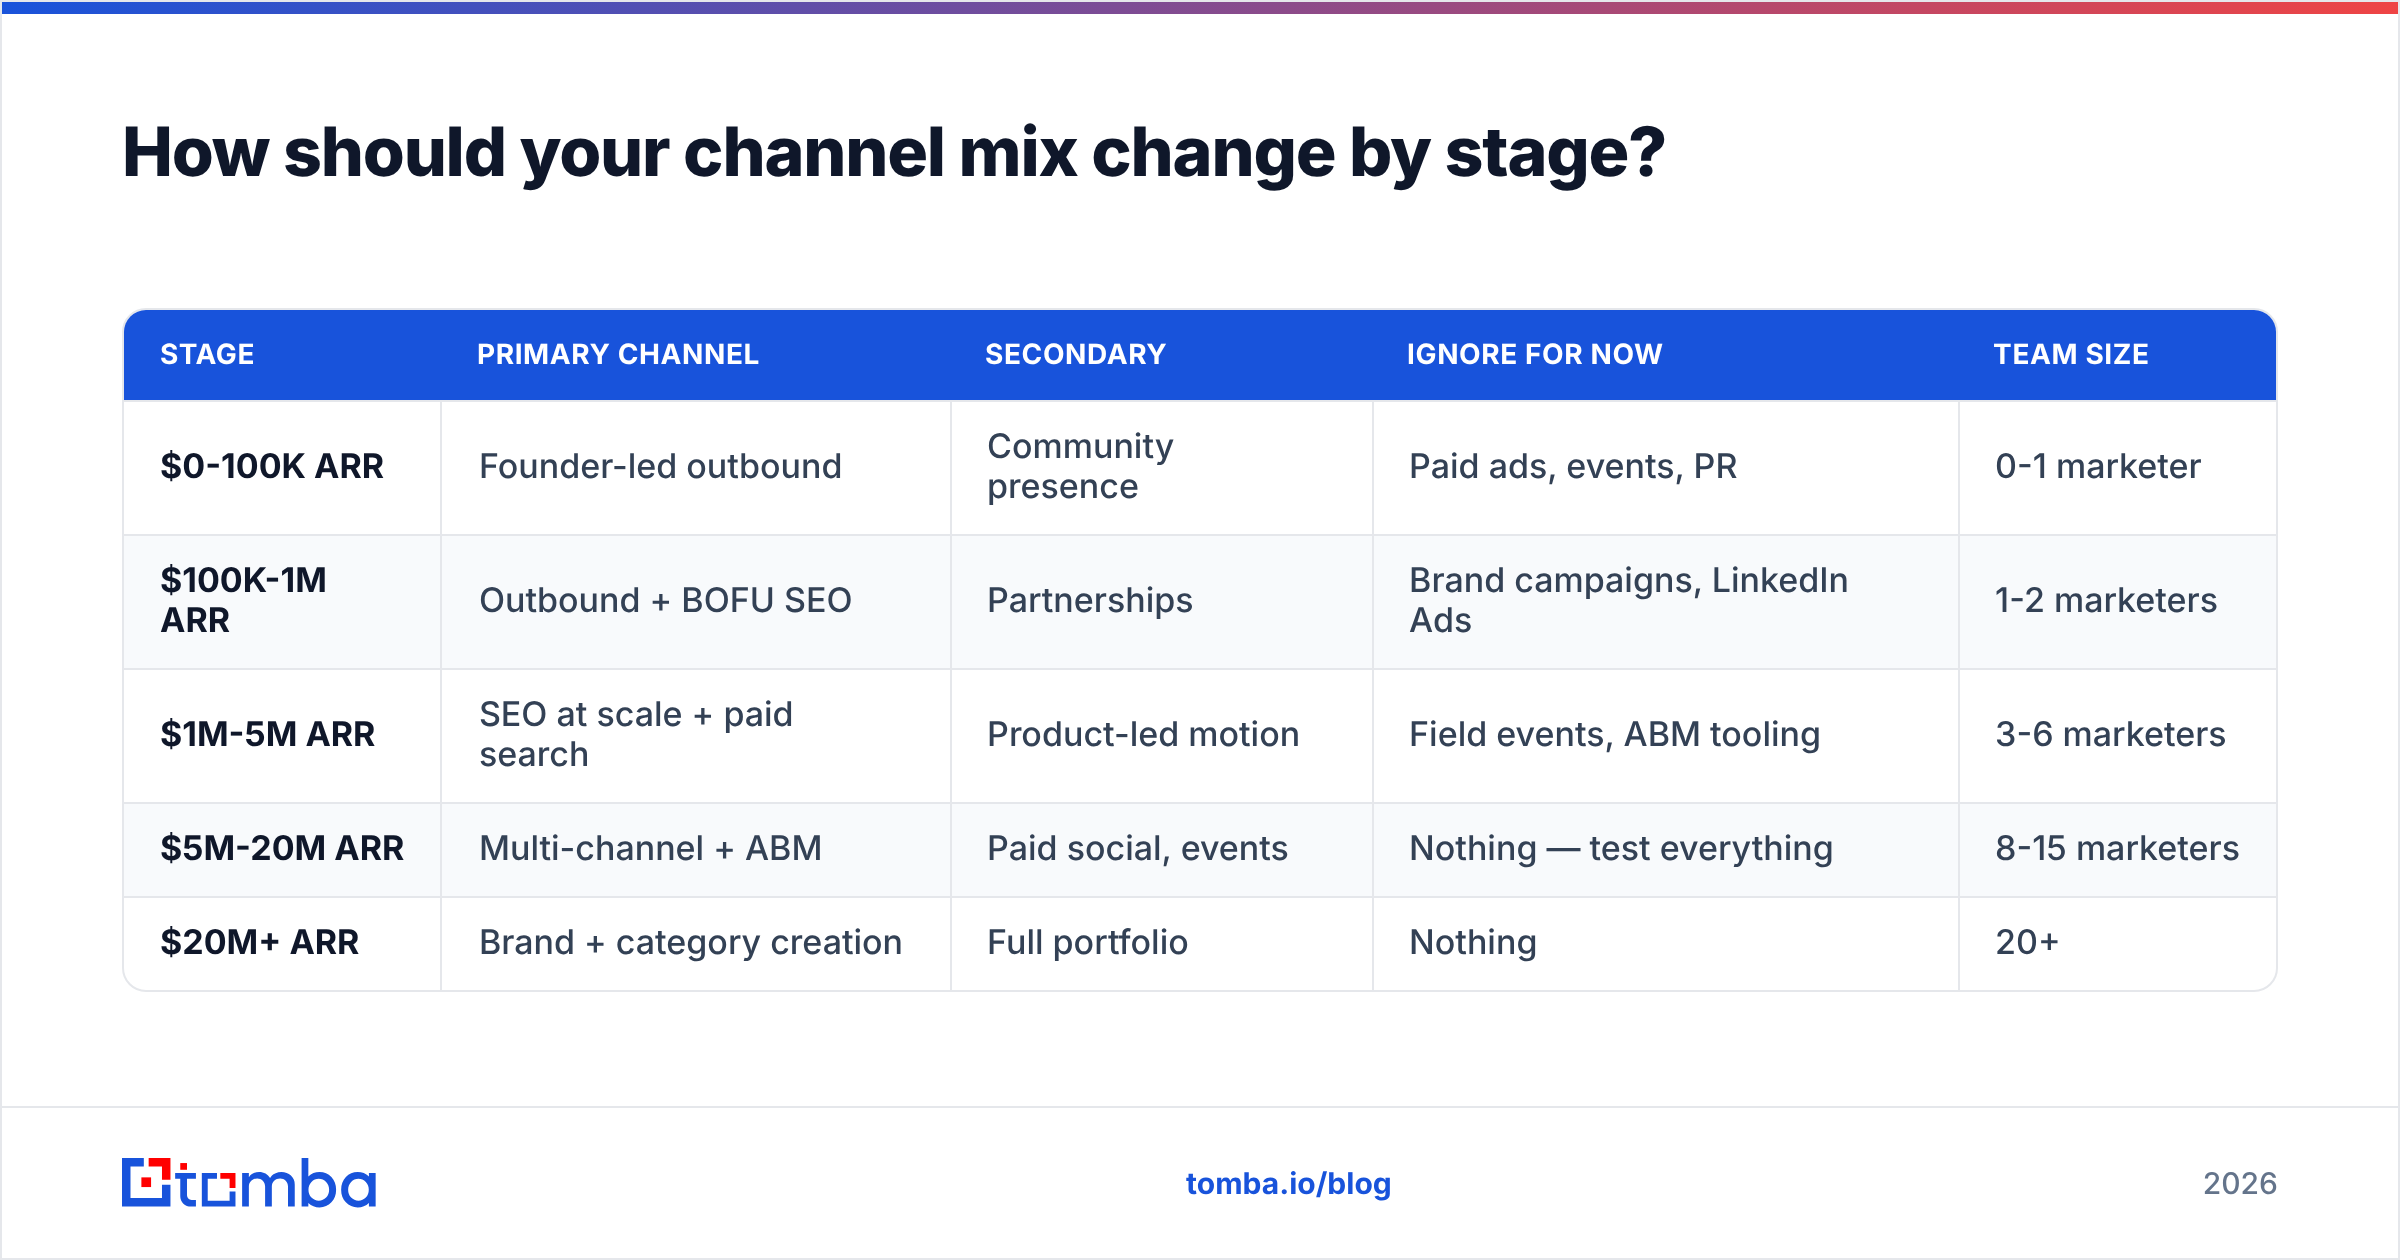Click the 20+ team size cell
The width and height of the screenshot is (2400, 1260).
[x=2117, y=943]
